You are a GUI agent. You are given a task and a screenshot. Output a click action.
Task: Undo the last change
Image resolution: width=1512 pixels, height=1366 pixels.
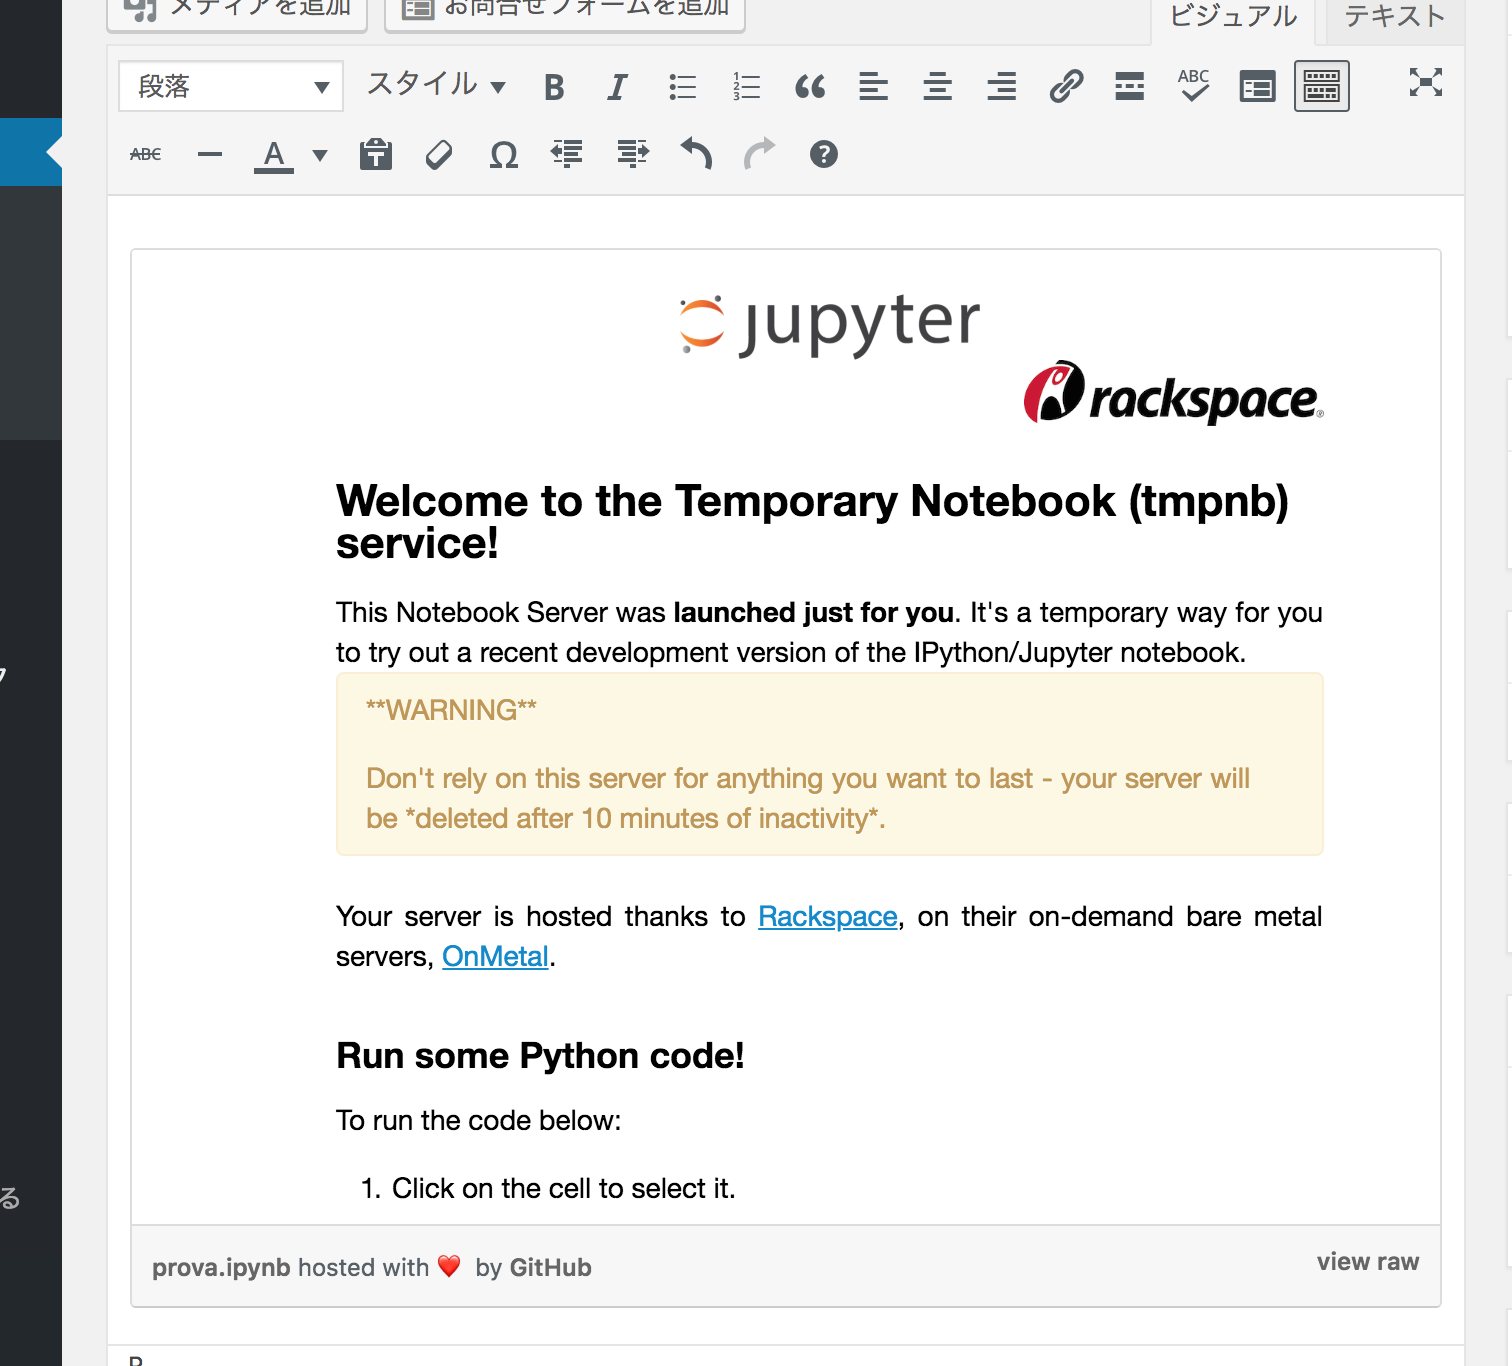coord(696,154)
